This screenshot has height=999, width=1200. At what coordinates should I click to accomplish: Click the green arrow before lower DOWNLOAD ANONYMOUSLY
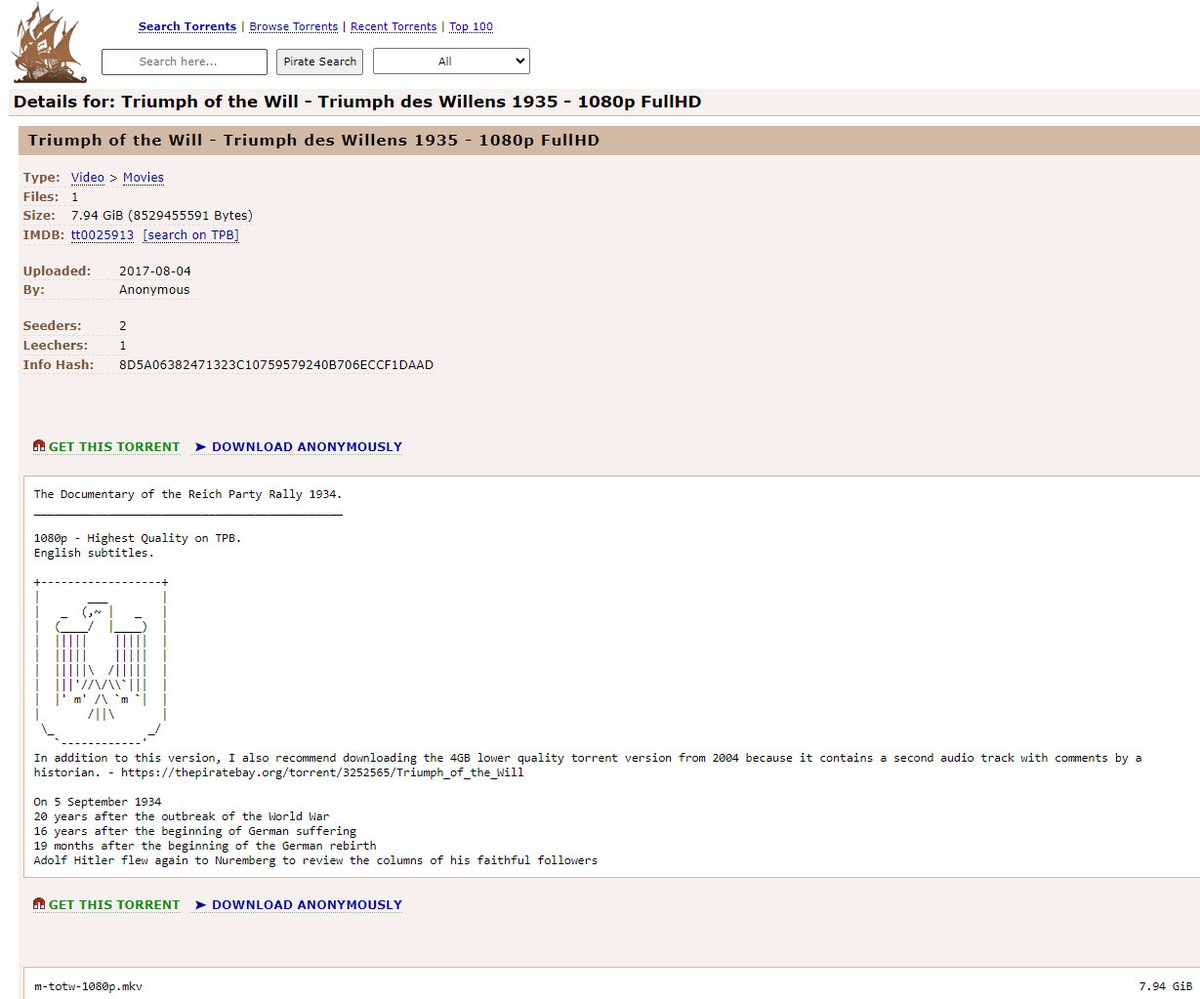coord(200,904)
